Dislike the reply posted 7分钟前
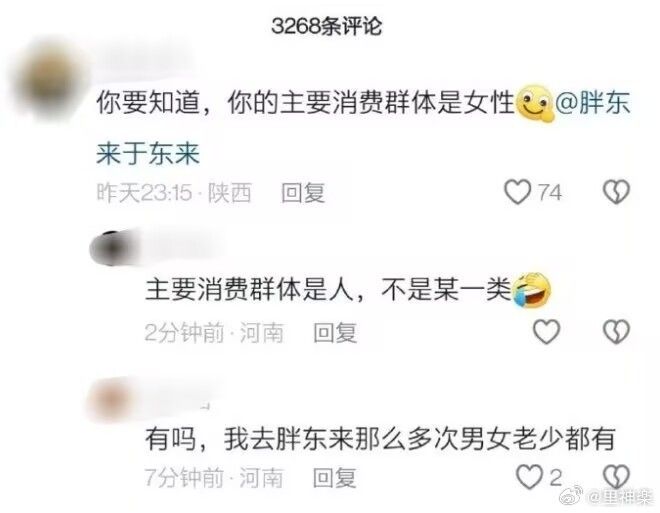660x513 pixels. 616,476
